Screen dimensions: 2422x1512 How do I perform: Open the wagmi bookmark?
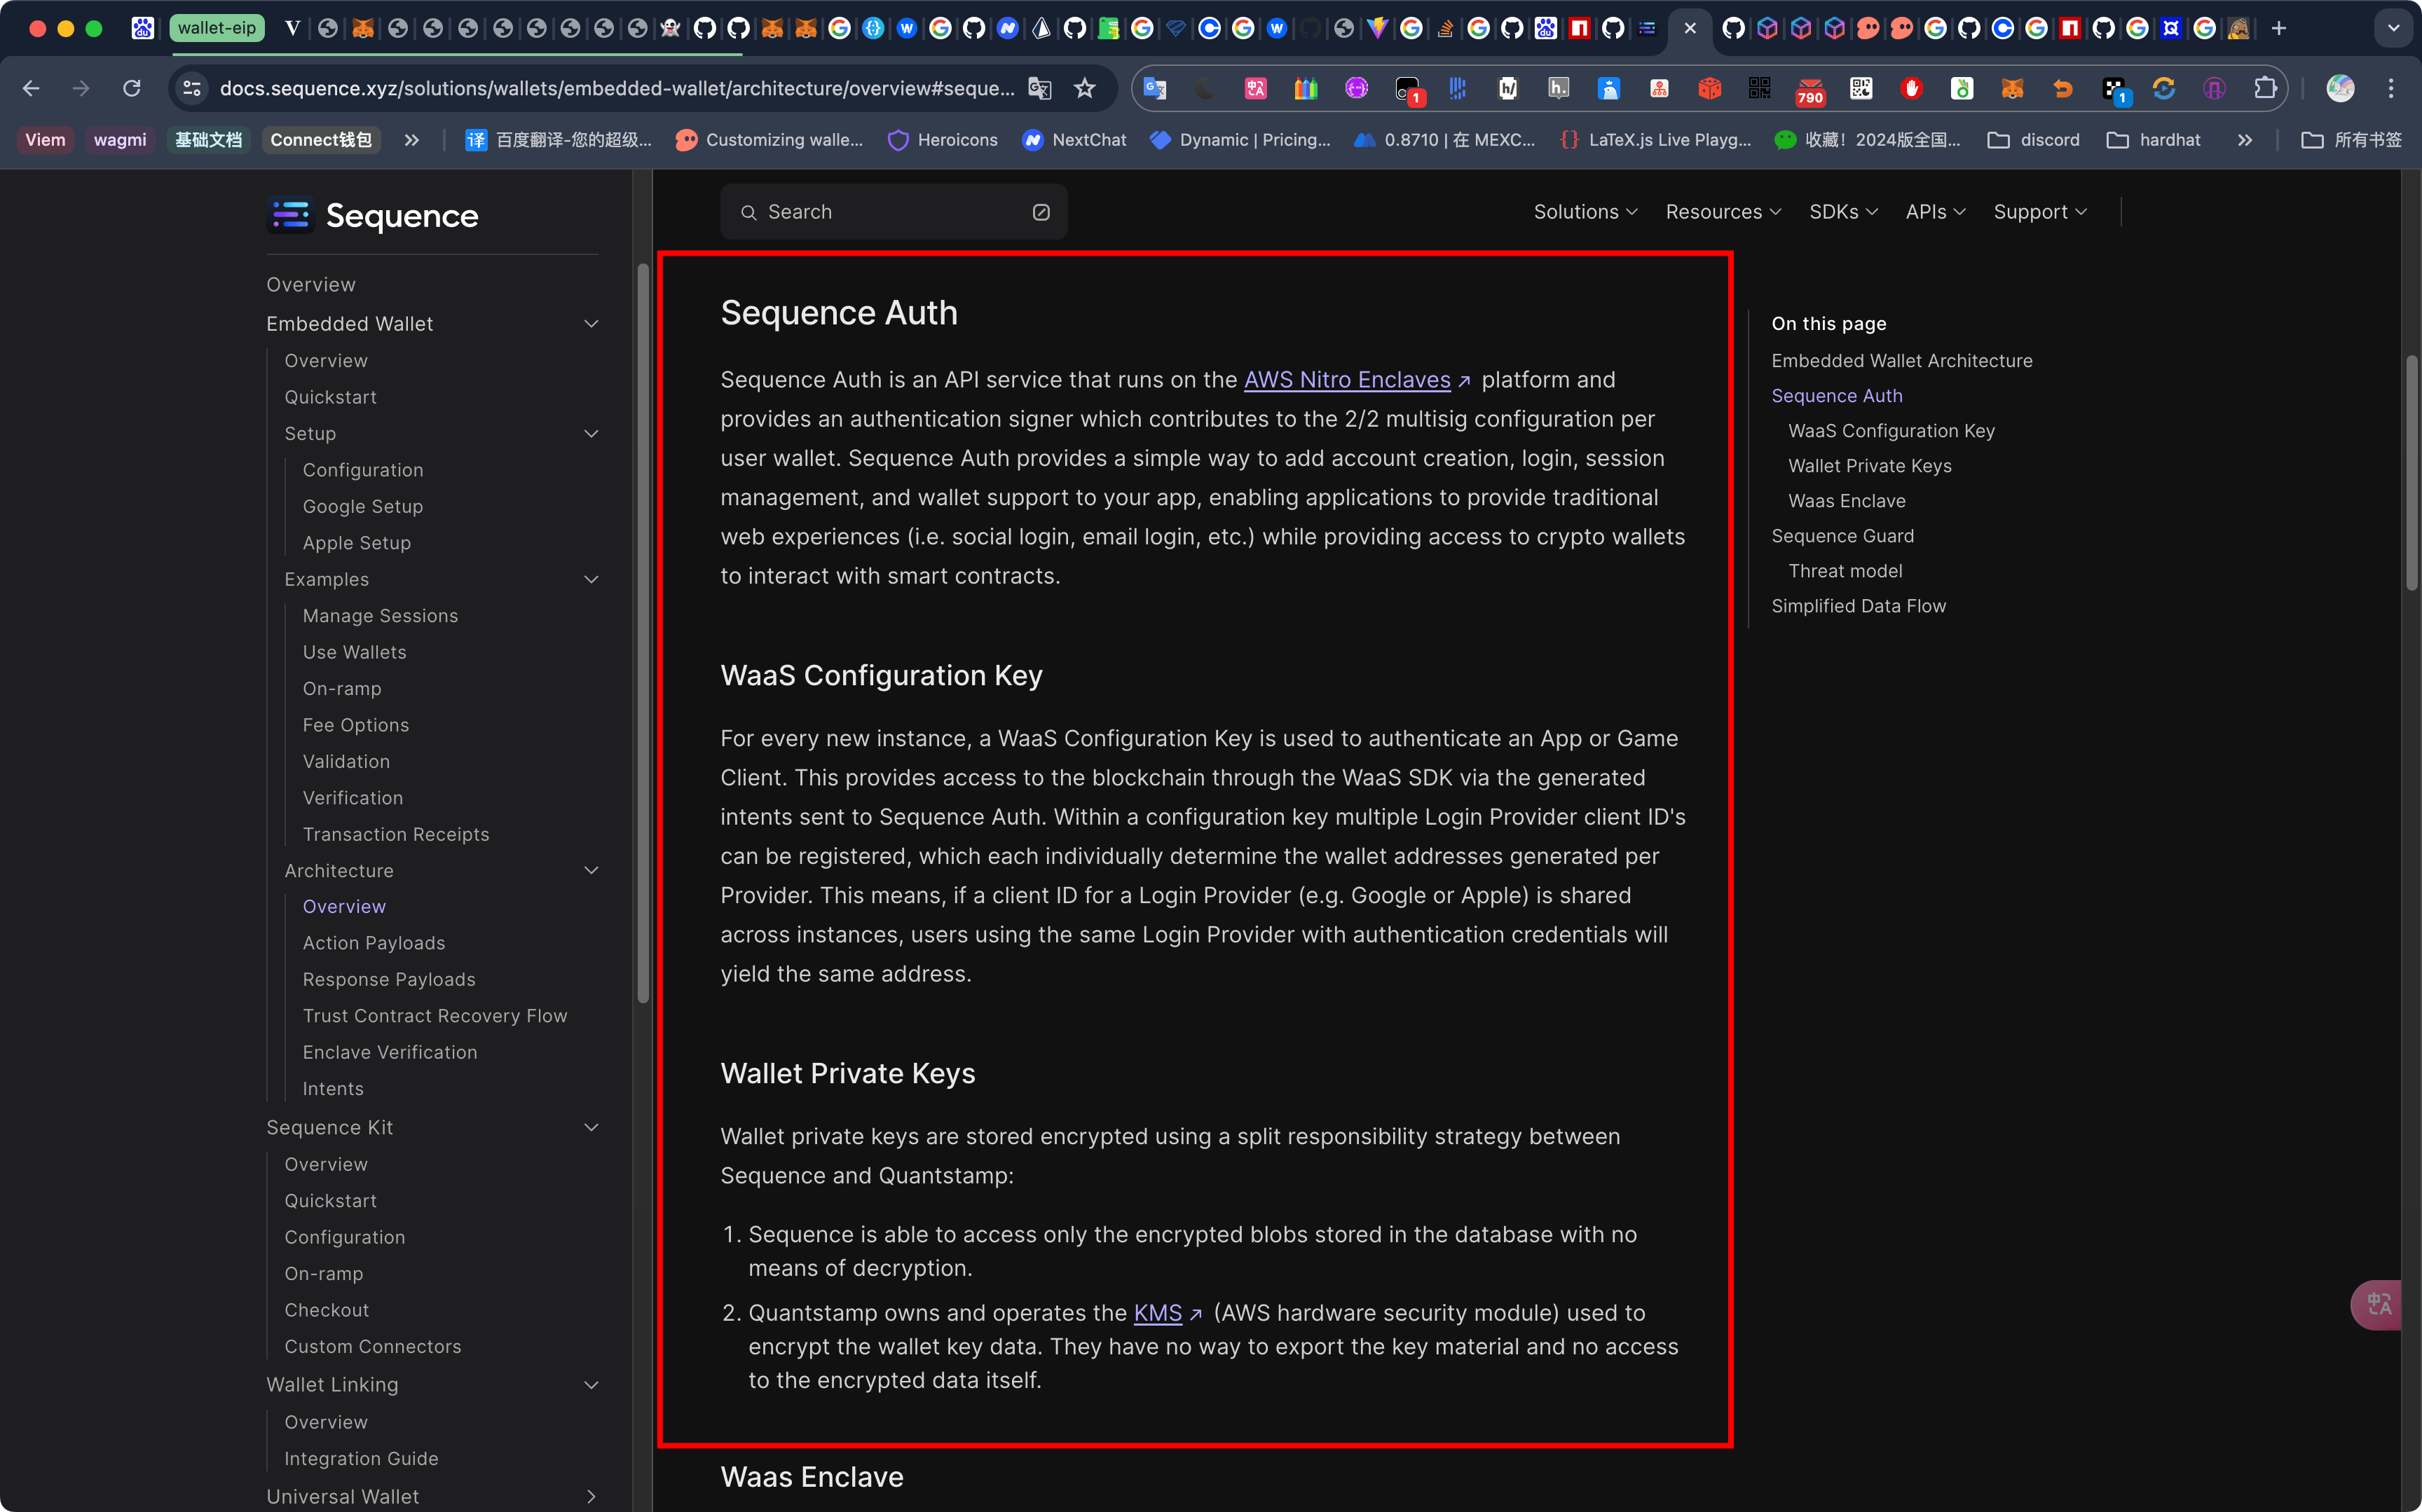point(120,140)
